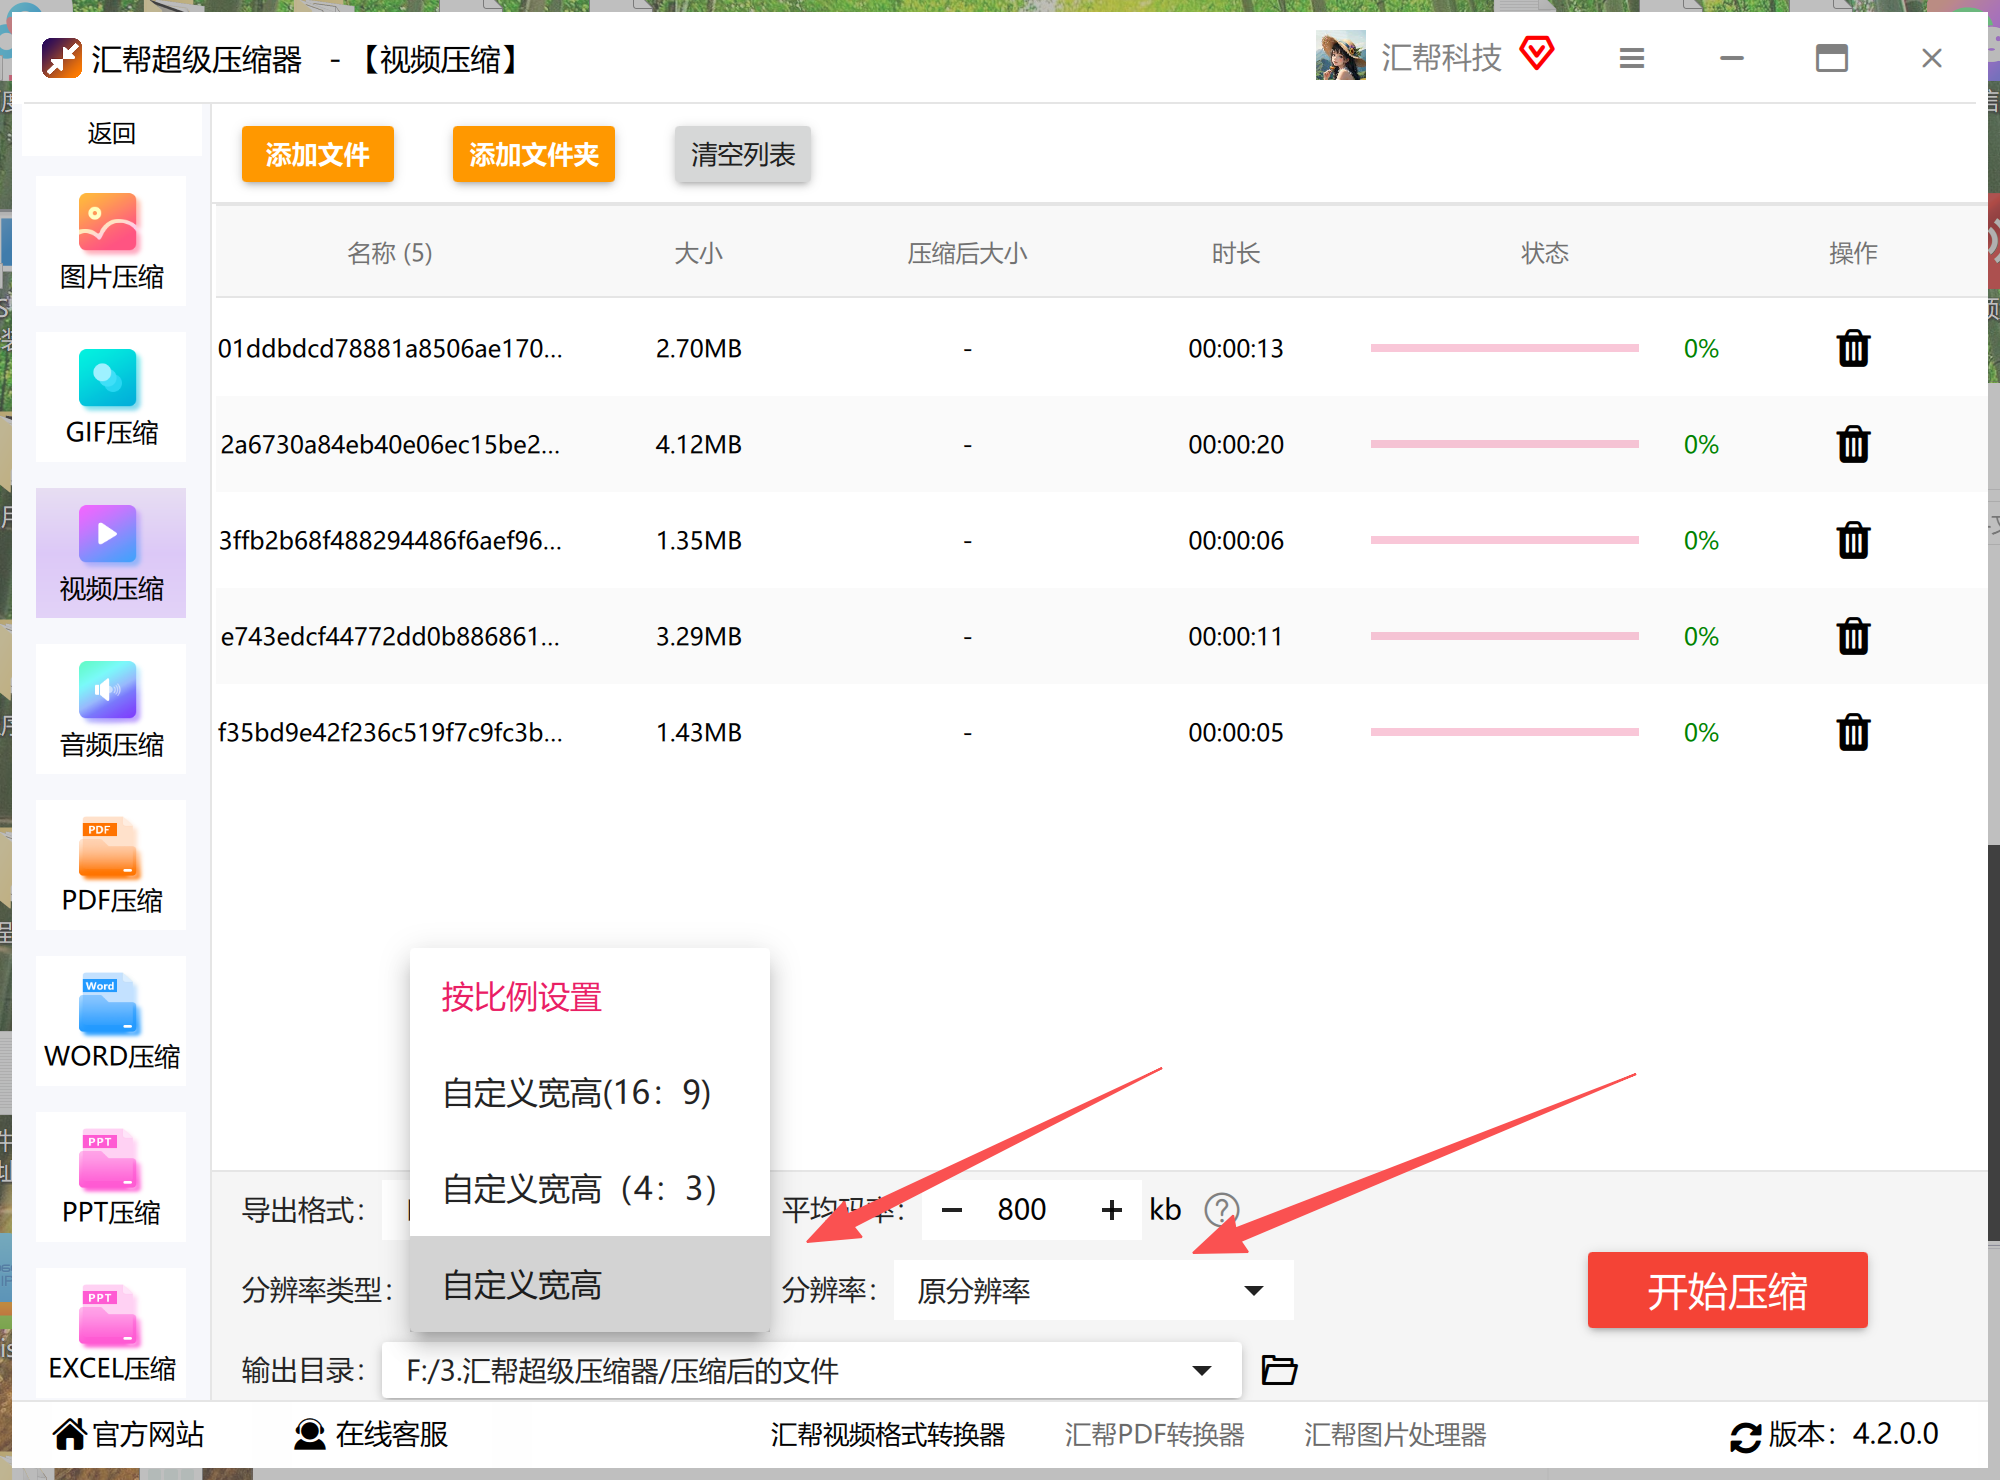Open 汇帮图片处理器 link
This screenshot has width=2000, height=1480.
tap(1395, 1435)
